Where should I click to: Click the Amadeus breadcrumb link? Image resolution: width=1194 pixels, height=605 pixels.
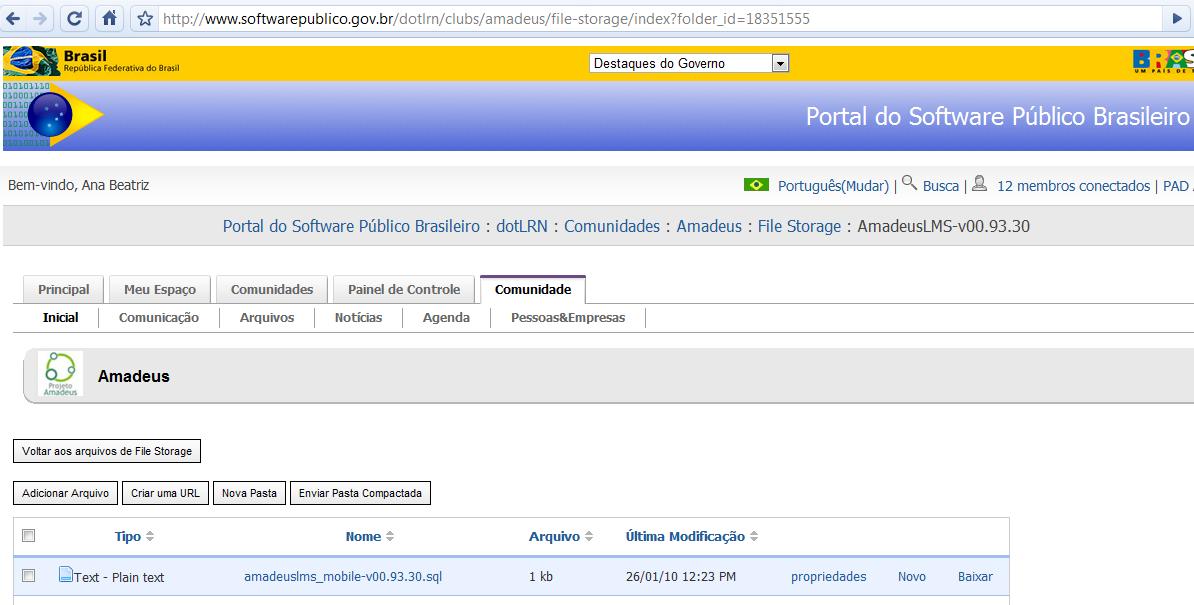coord(709,226)
